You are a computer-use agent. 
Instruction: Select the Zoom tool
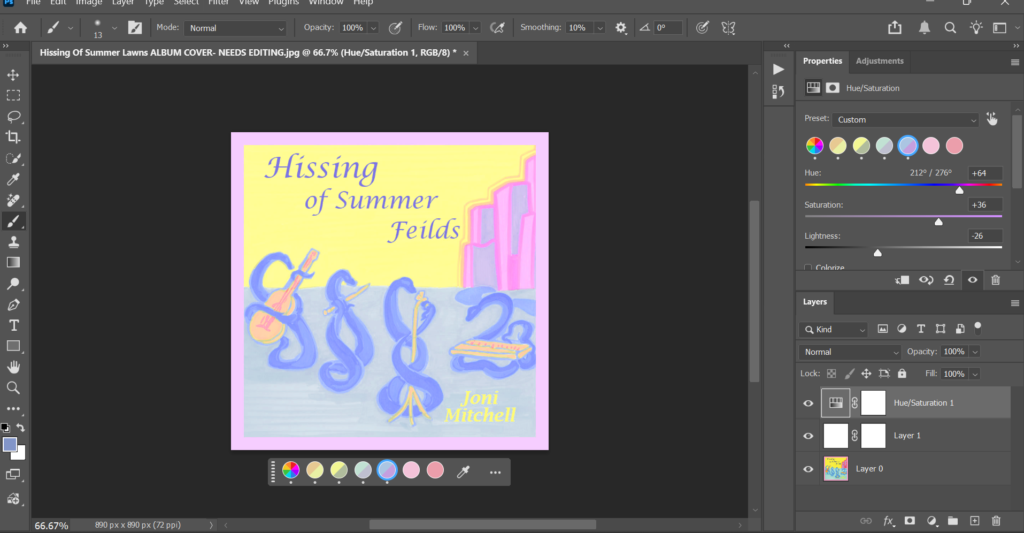point(13,388)
